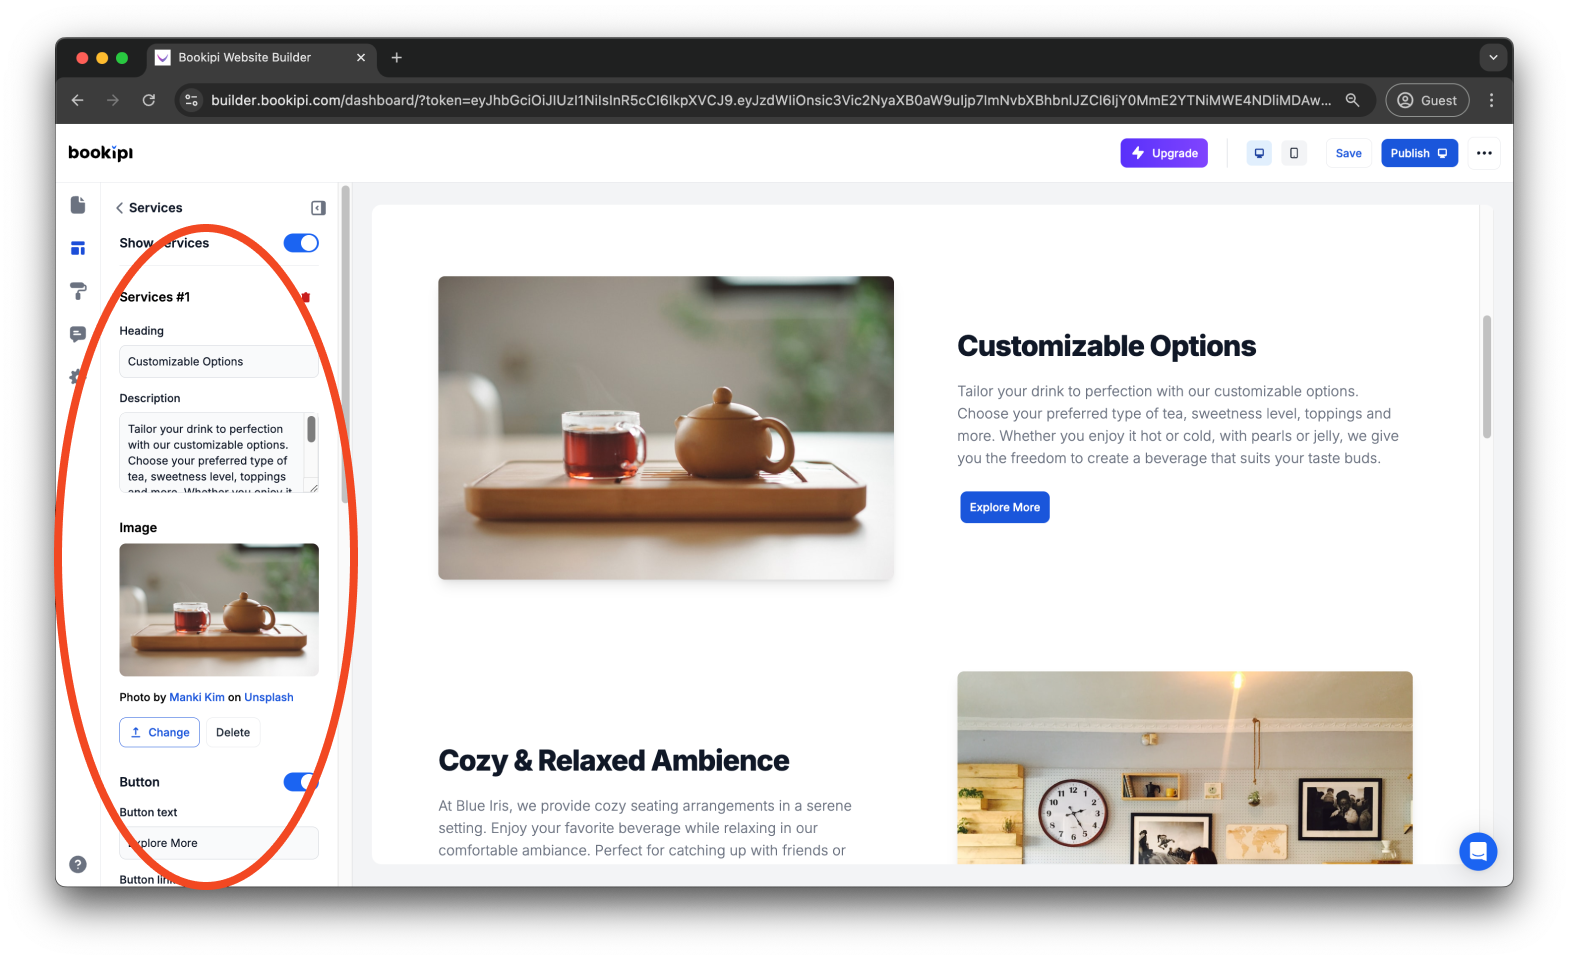
Task: Click the zoom magnifier in address bar
Action: click(1352, 100)
